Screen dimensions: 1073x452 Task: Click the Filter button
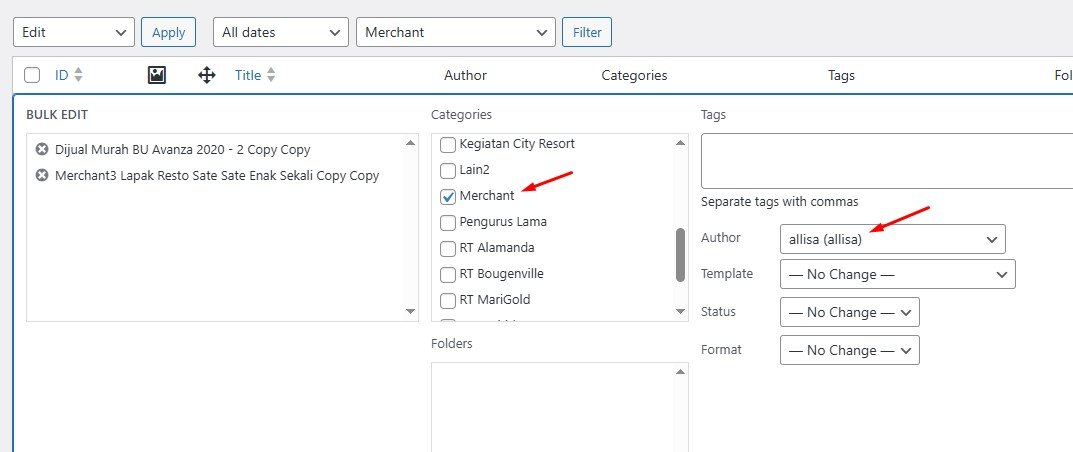(587, 32)
